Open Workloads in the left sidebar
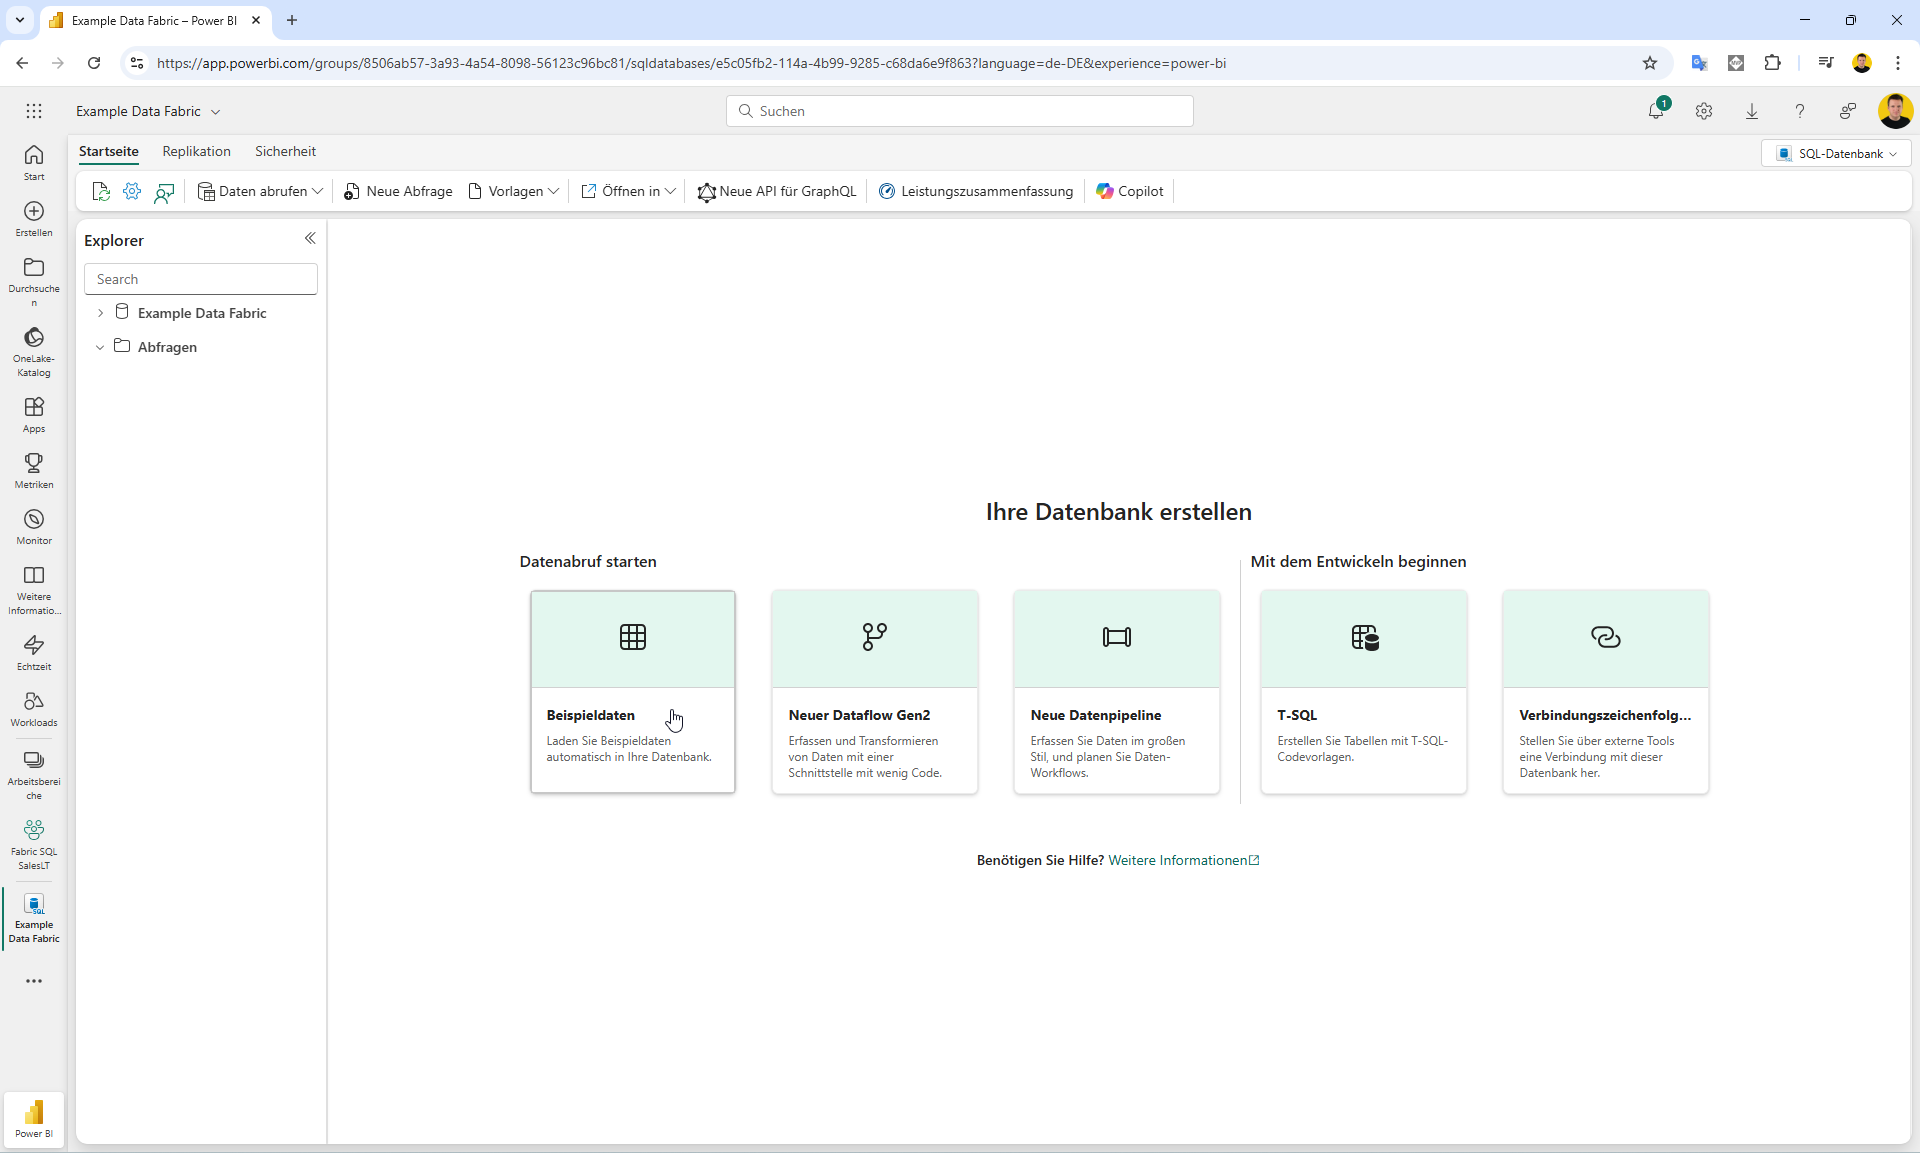The height and width of the screenshot is (1153, 1920). click(x=34, y=709)
